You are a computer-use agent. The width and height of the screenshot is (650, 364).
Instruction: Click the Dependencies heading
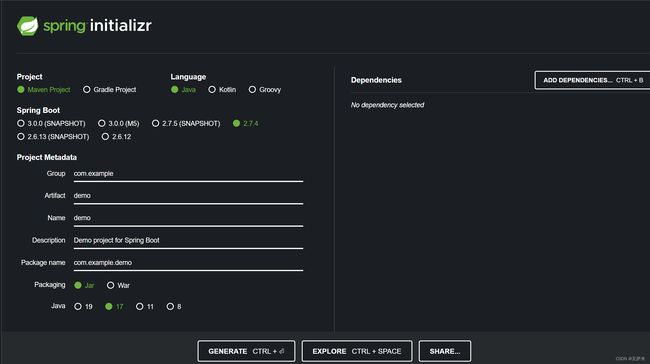(x=376, y=80)
